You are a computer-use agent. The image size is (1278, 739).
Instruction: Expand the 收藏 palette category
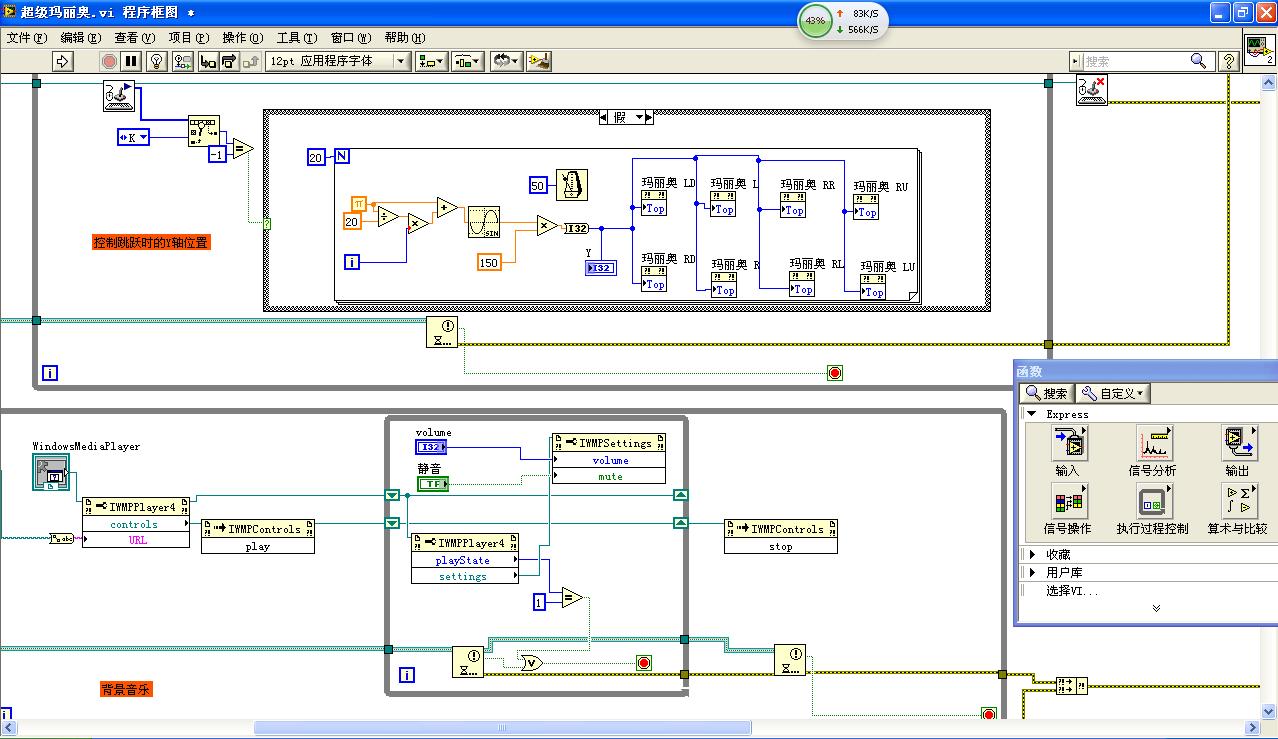coord(1032,554)
